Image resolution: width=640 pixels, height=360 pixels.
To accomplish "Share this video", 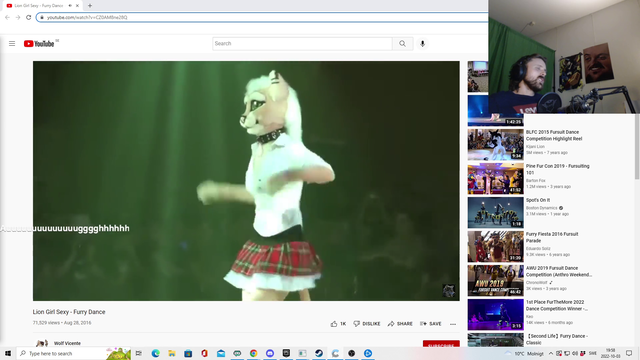I will click(400, 324).
